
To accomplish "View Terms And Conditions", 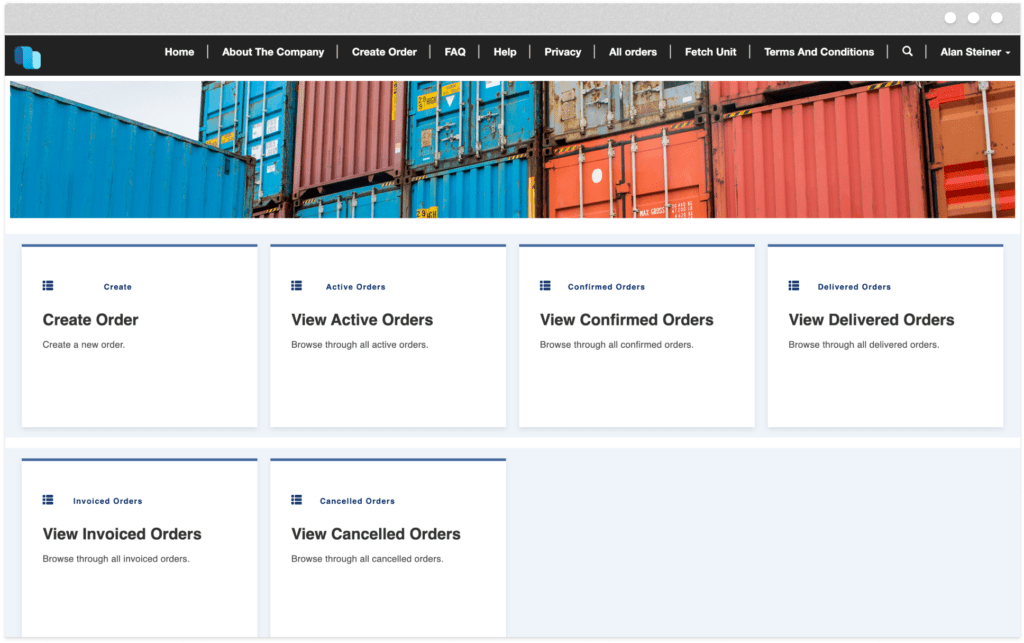I will pyautogui.click(x=819, y=51).
